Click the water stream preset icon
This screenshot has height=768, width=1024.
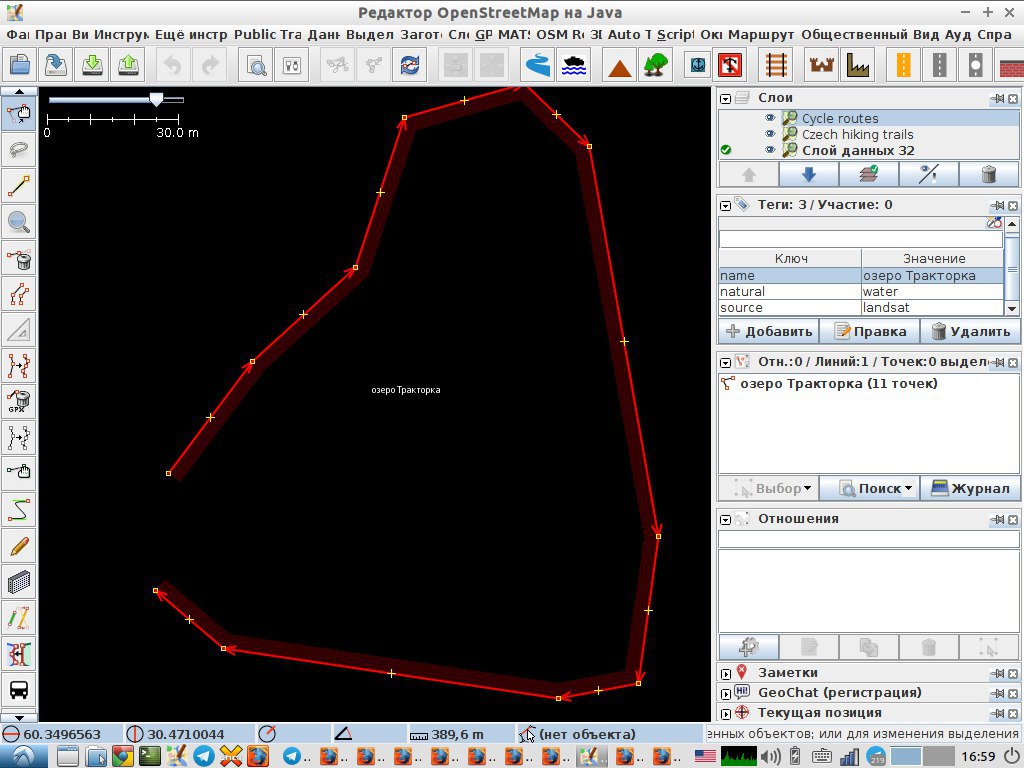[538, 65]
